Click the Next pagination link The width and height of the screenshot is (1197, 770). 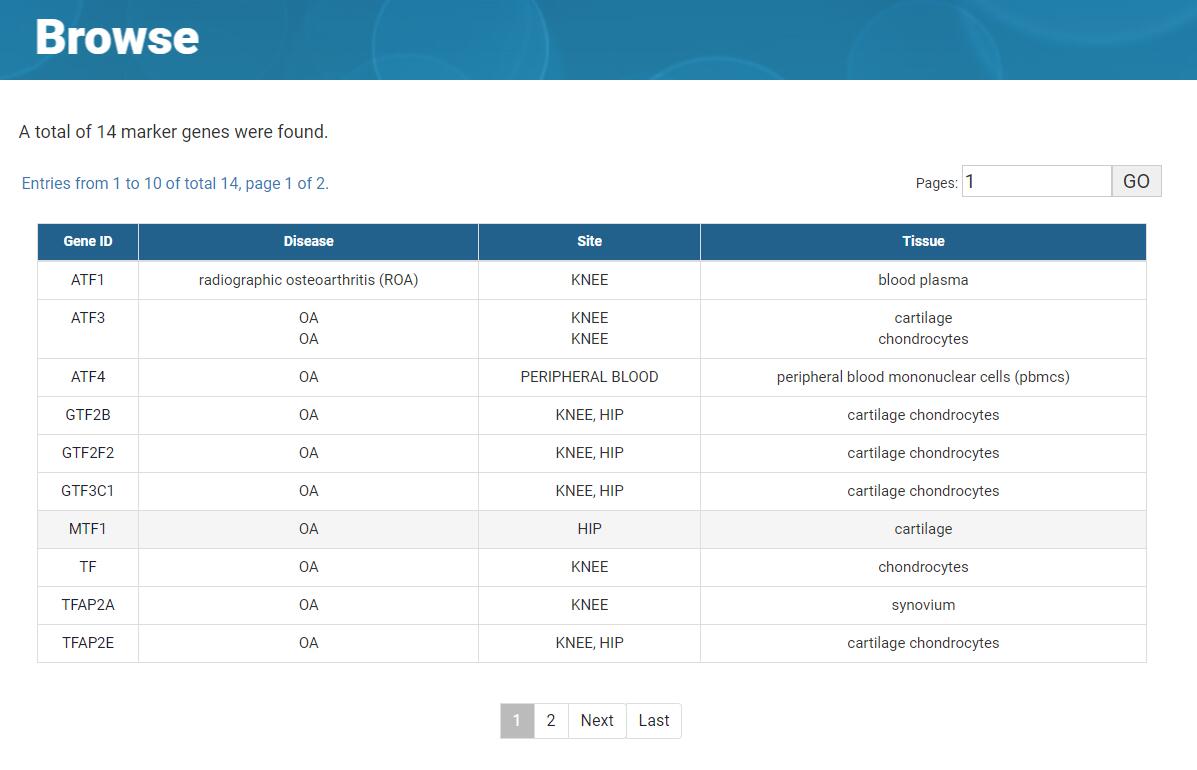[597, 720]
